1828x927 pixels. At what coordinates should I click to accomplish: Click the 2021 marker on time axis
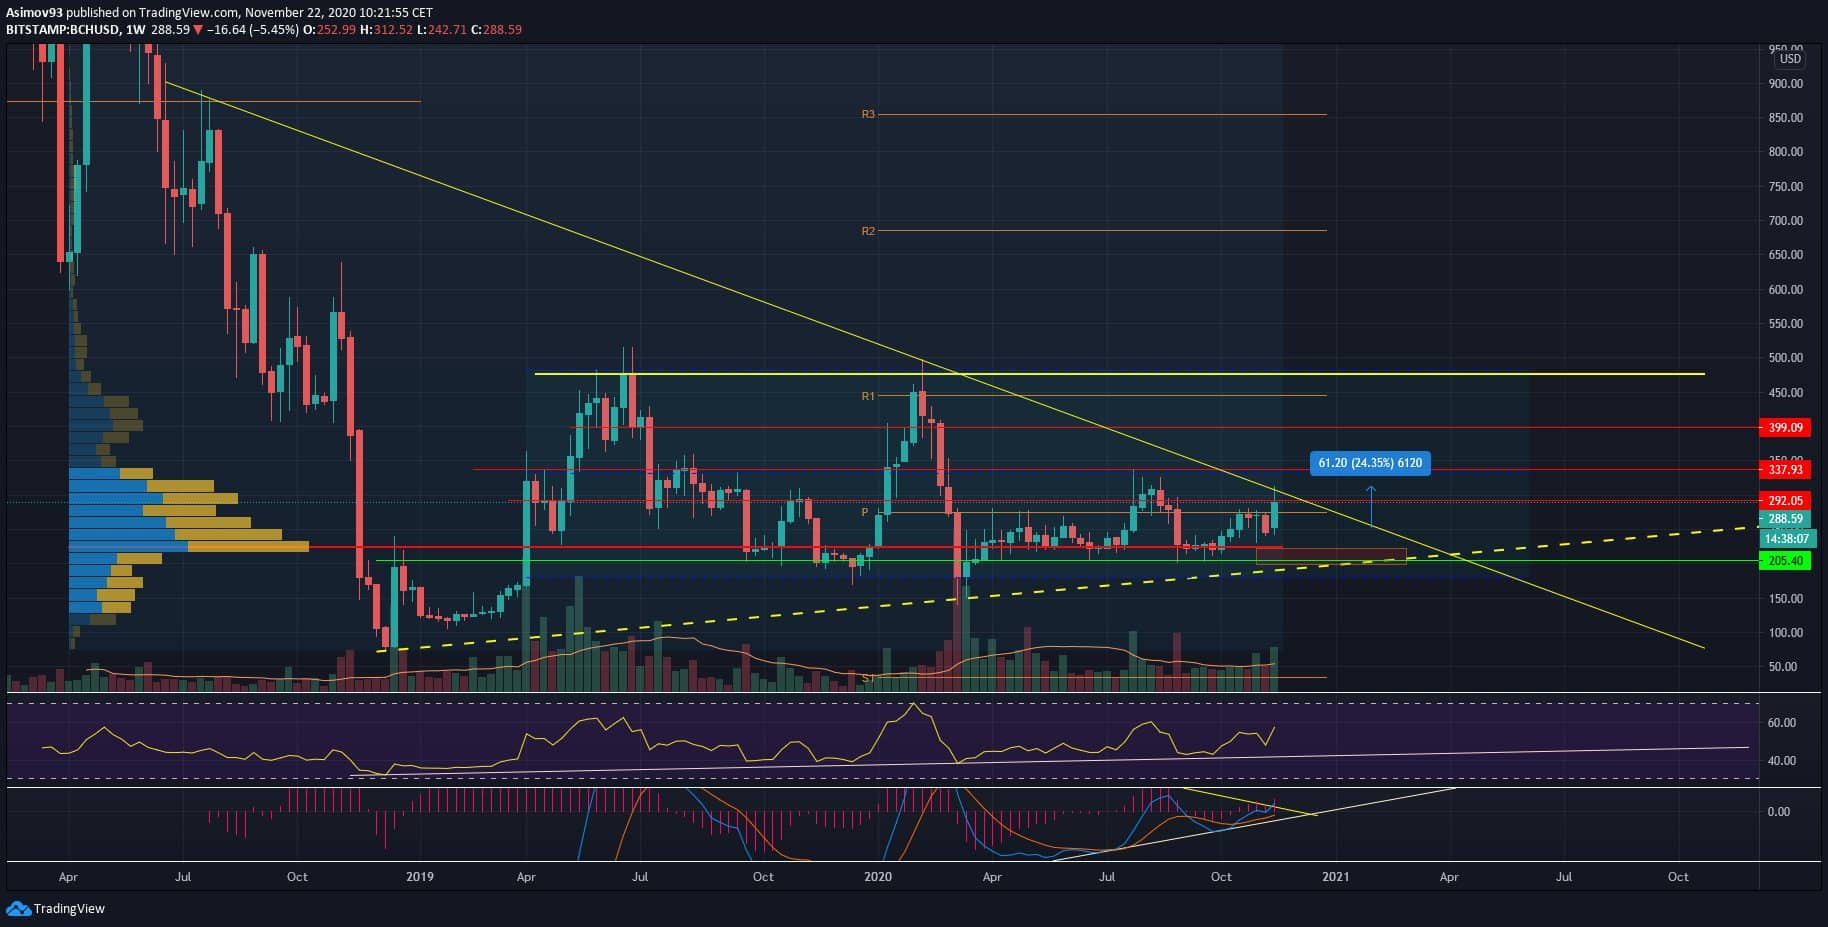(x=1335, y=877)
